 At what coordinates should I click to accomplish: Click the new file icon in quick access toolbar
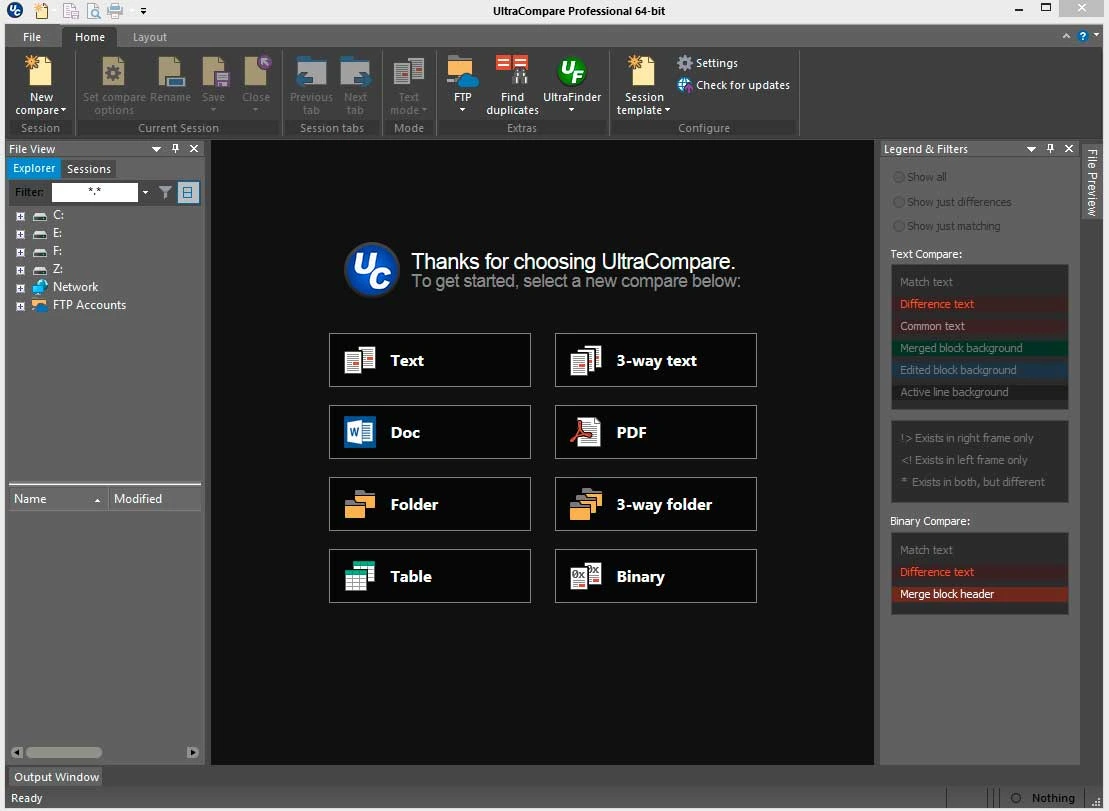coord(42,11)
